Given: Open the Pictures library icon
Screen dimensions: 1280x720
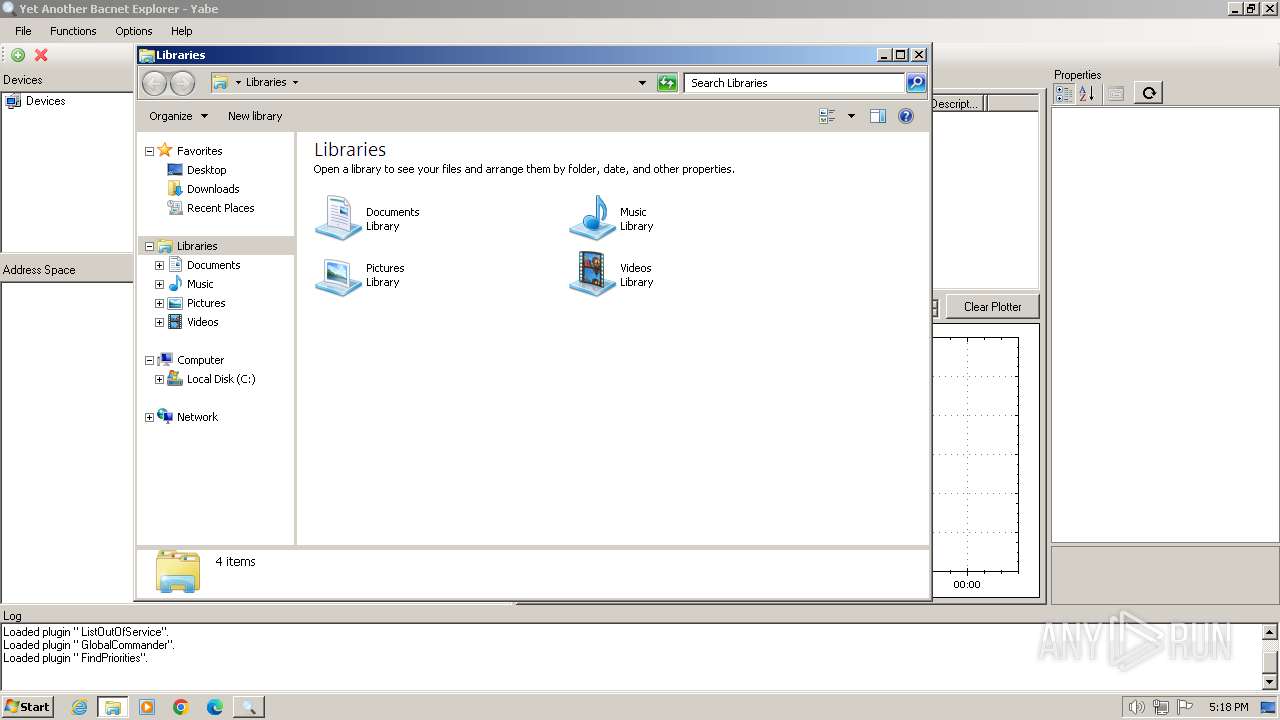Looking at the screenshot, I should (338, 274).
